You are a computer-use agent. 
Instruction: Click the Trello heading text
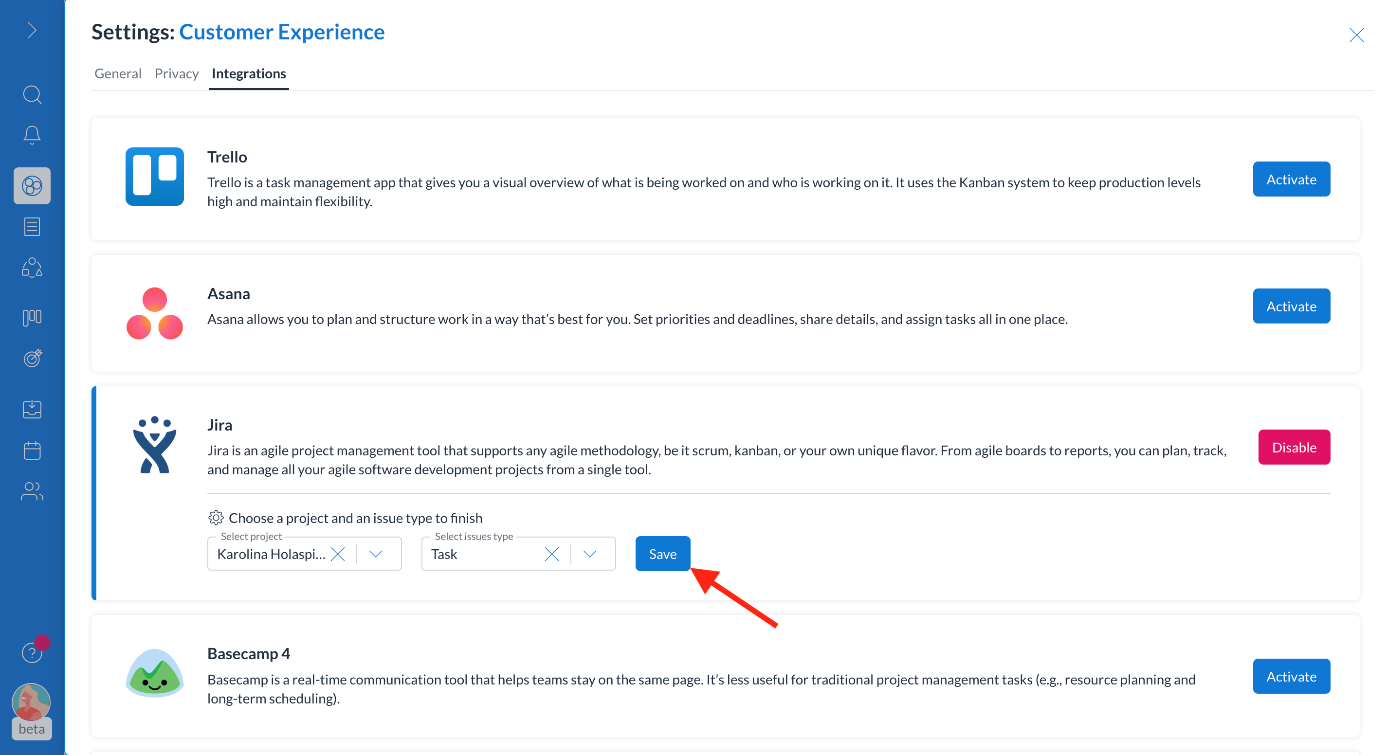pyautogui.click(x=227, y=157)
